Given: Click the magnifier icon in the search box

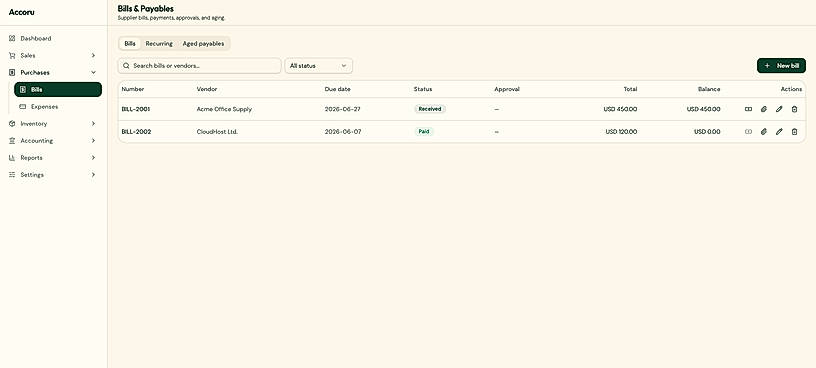Looking at the screenshot, I should (126, 66).
